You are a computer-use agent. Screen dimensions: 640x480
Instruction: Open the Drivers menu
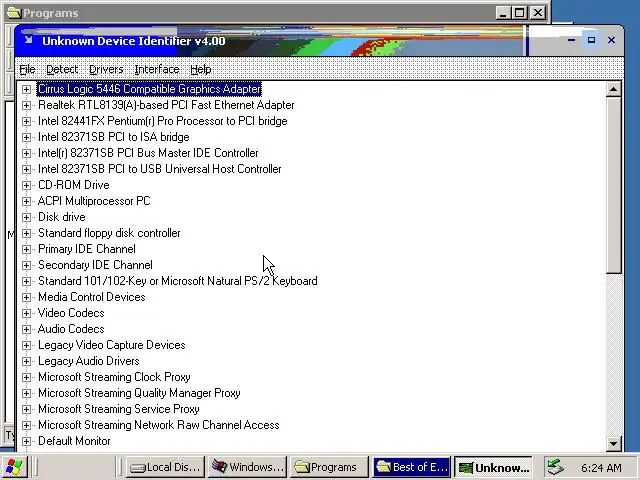coord(106,69)
